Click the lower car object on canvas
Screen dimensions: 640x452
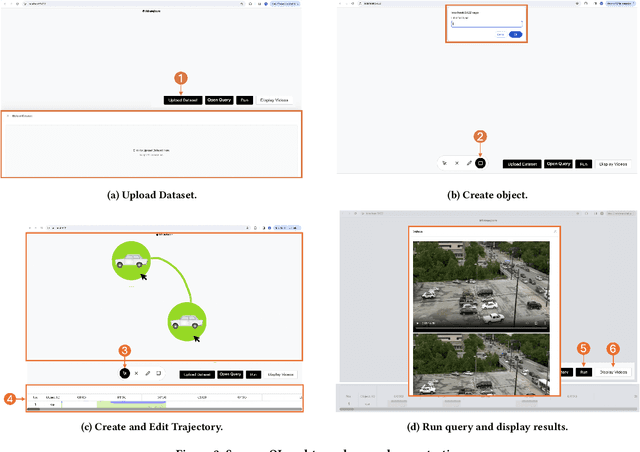click(186, 322)
